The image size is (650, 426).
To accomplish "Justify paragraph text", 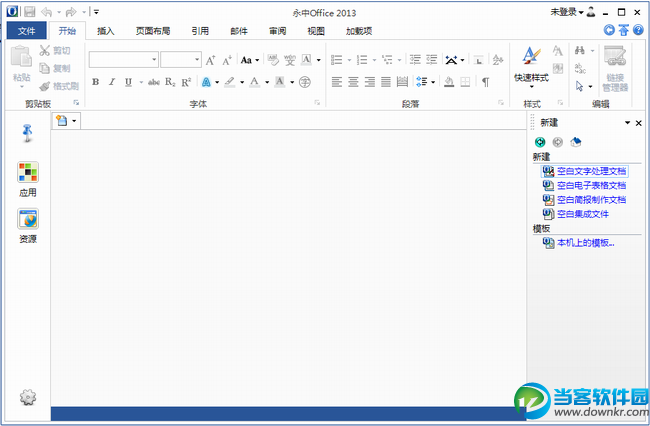I will click(386, 82).
